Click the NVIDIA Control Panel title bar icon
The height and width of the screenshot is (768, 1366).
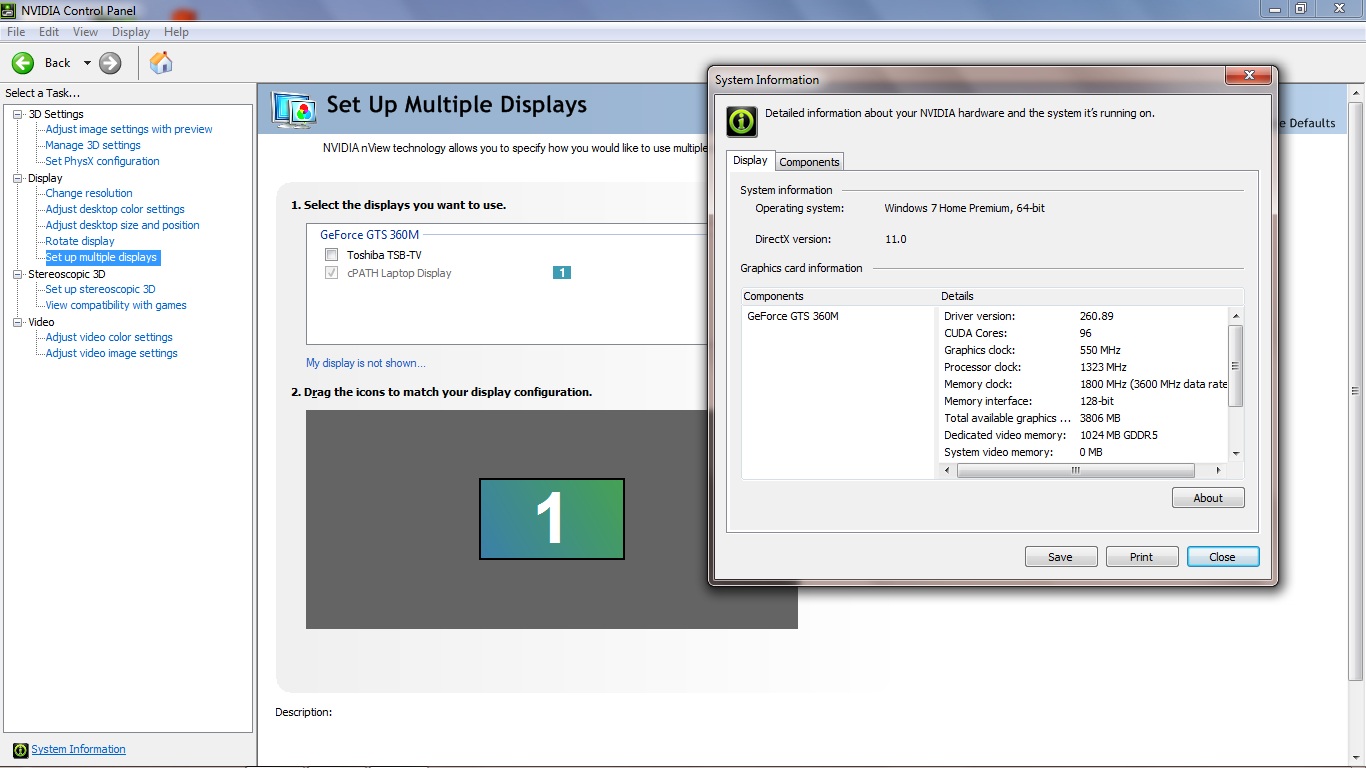pyautogui.click(x=11, y=10)
